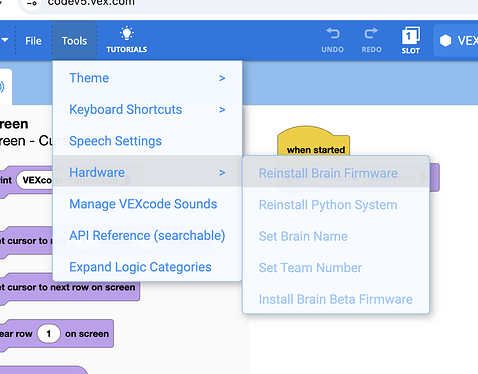
Task: Choose Install Brain Beta Firmware
Action: point(336,299)
